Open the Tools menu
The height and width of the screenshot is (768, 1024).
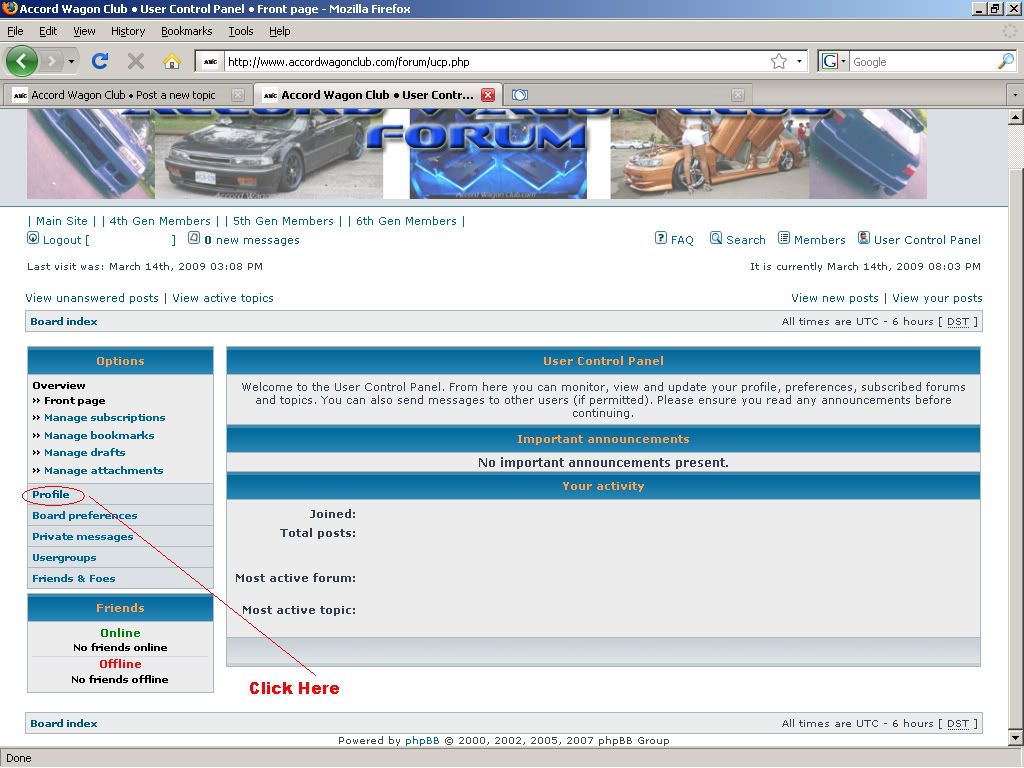[240, 31]
